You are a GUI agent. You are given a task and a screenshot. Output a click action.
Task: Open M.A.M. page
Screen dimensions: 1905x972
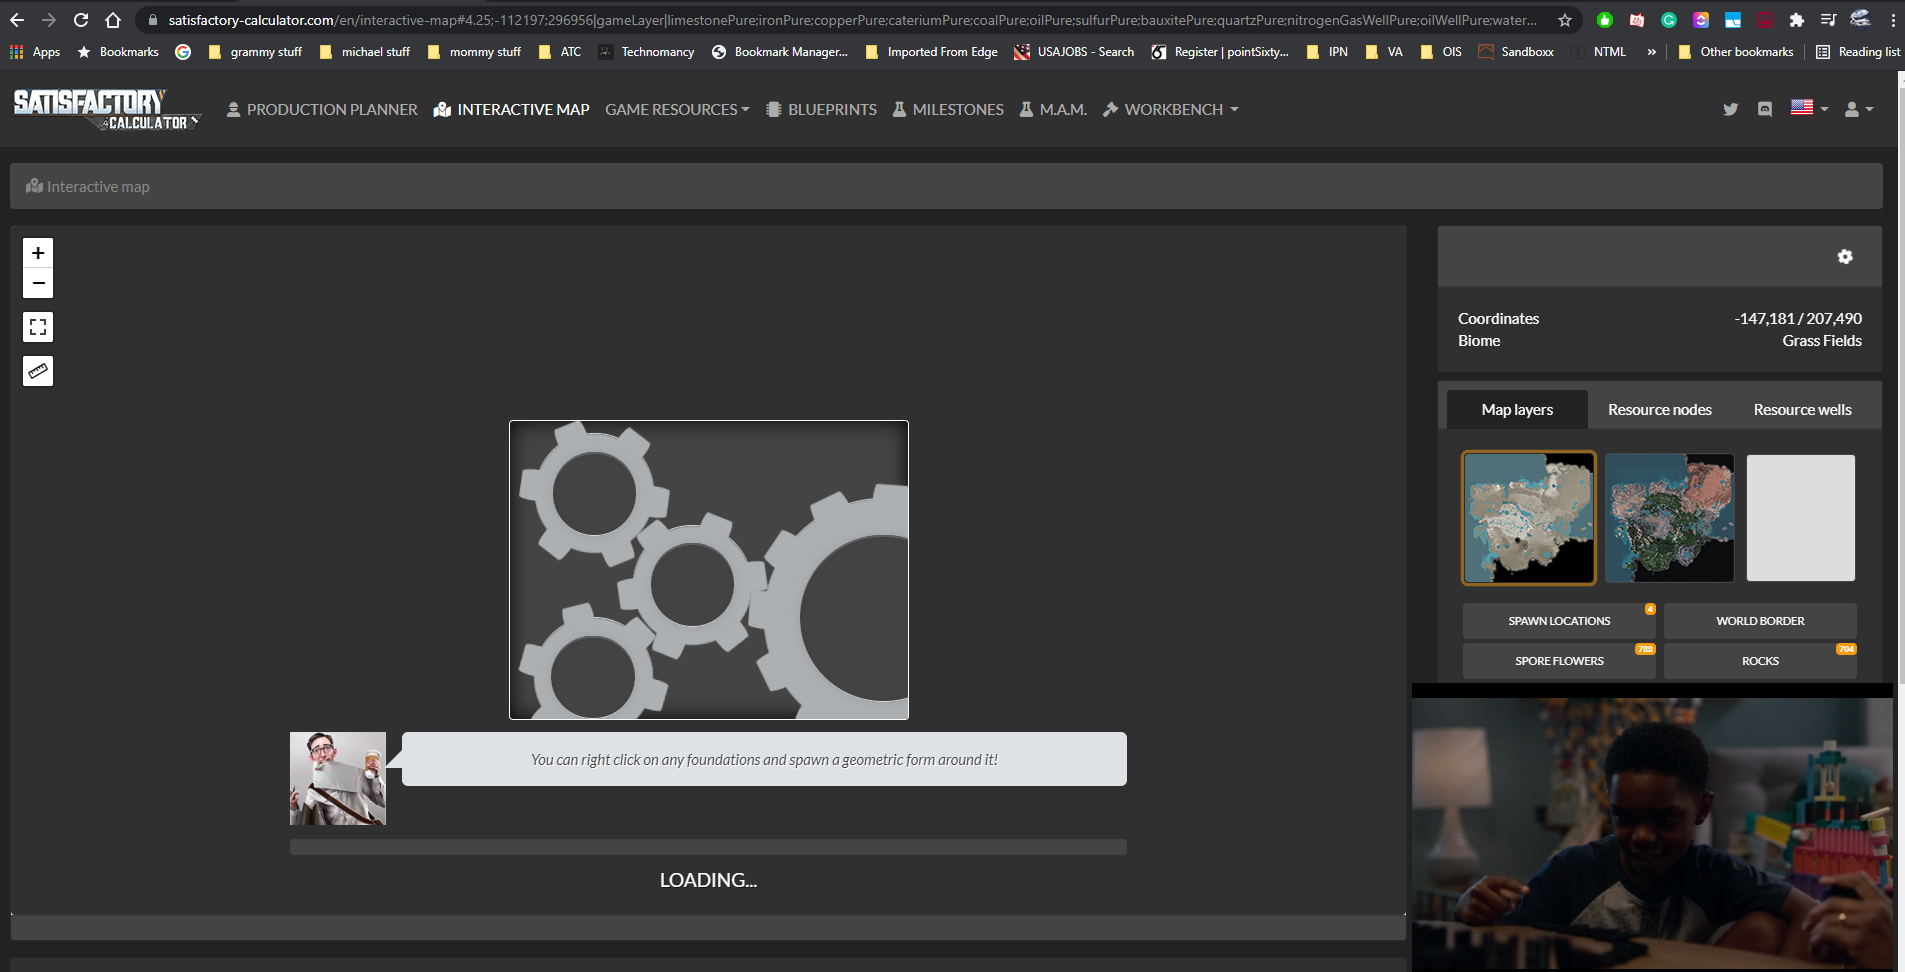1053,109
